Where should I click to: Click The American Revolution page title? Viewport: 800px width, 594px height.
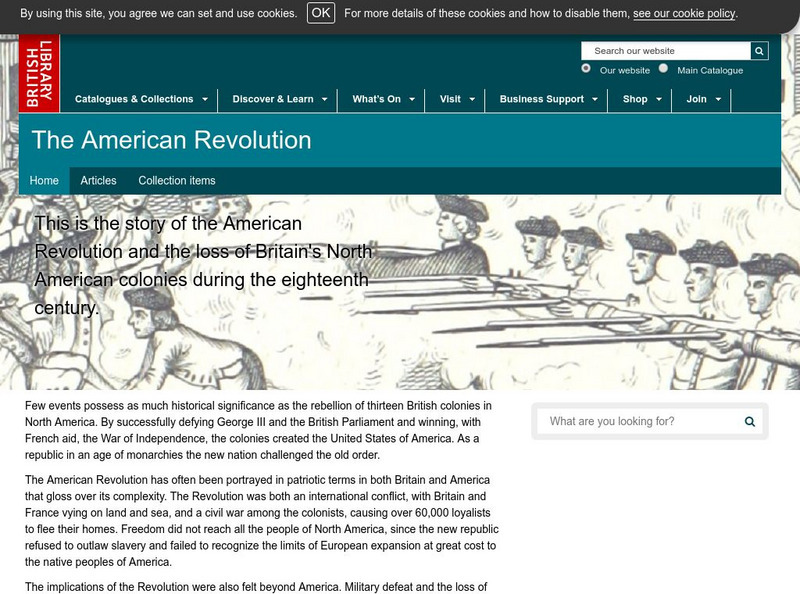coord(171,140)
